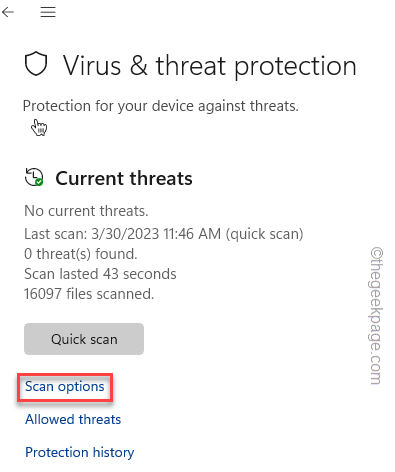Click the '(quick scan)' label in Last scan

[x=265, y=234]
